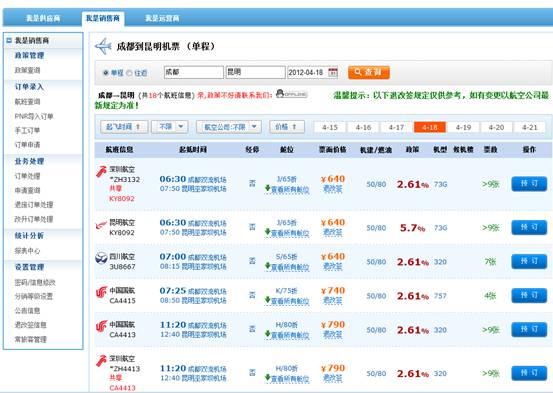Select the 往返 round-trip radio button

click(x=129, y=73)
